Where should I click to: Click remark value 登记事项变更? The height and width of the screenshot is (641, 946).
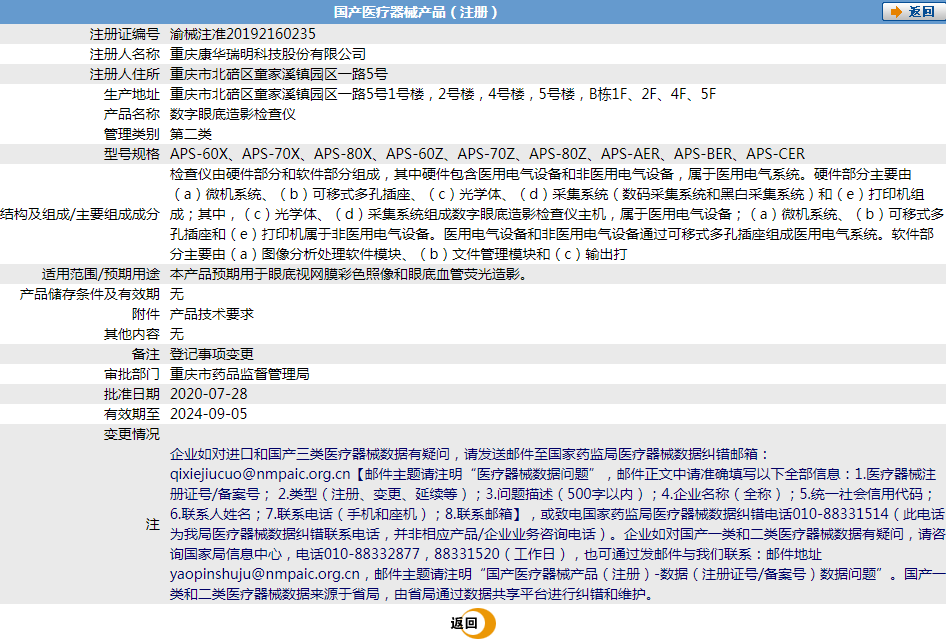[212, 354]
